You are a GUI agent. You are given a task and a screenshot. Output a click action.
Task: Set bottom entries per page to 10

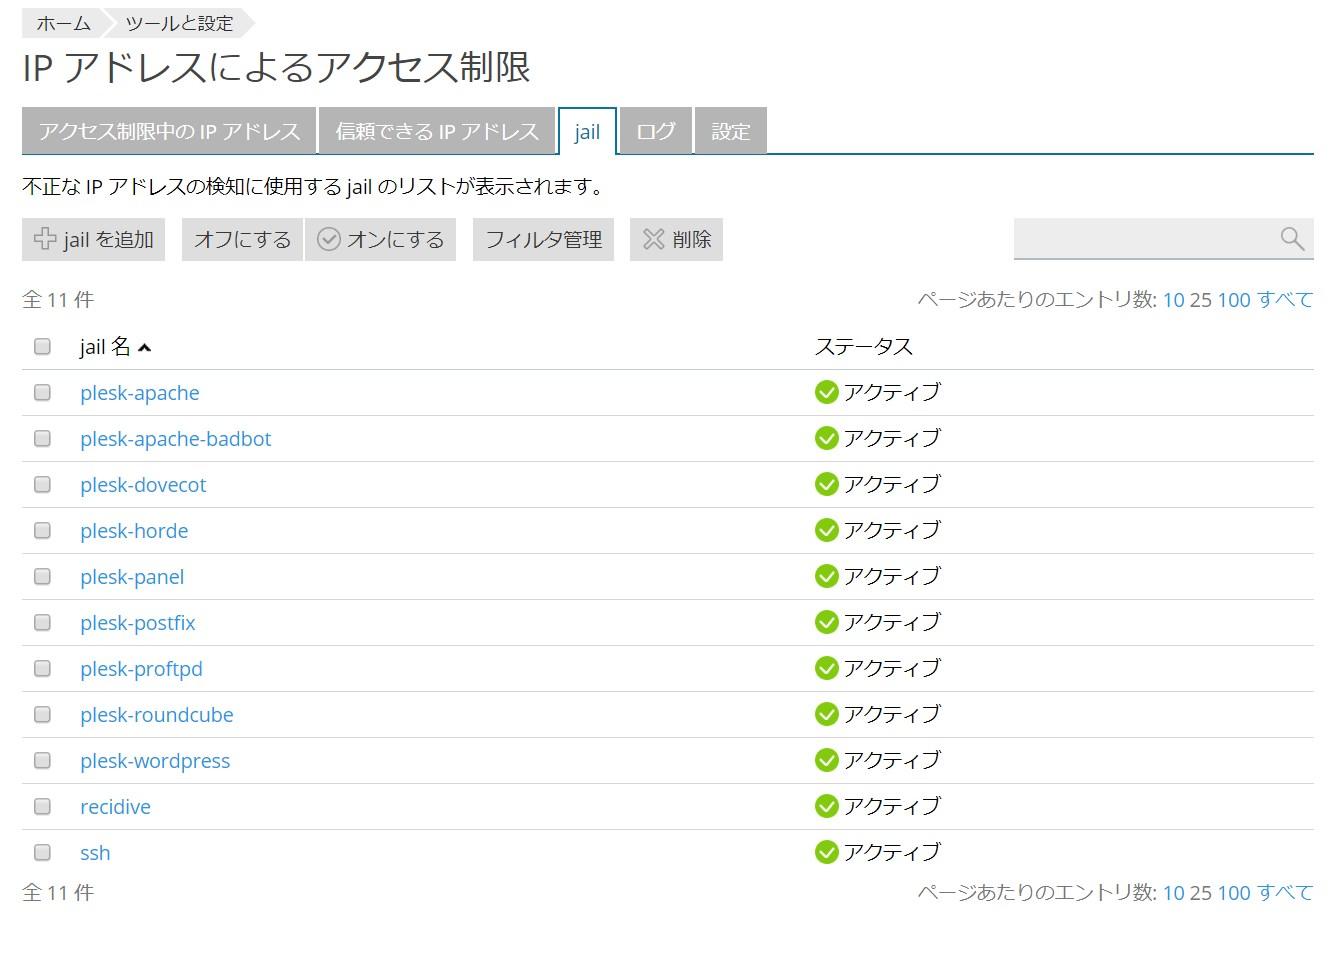[1173, 893]
